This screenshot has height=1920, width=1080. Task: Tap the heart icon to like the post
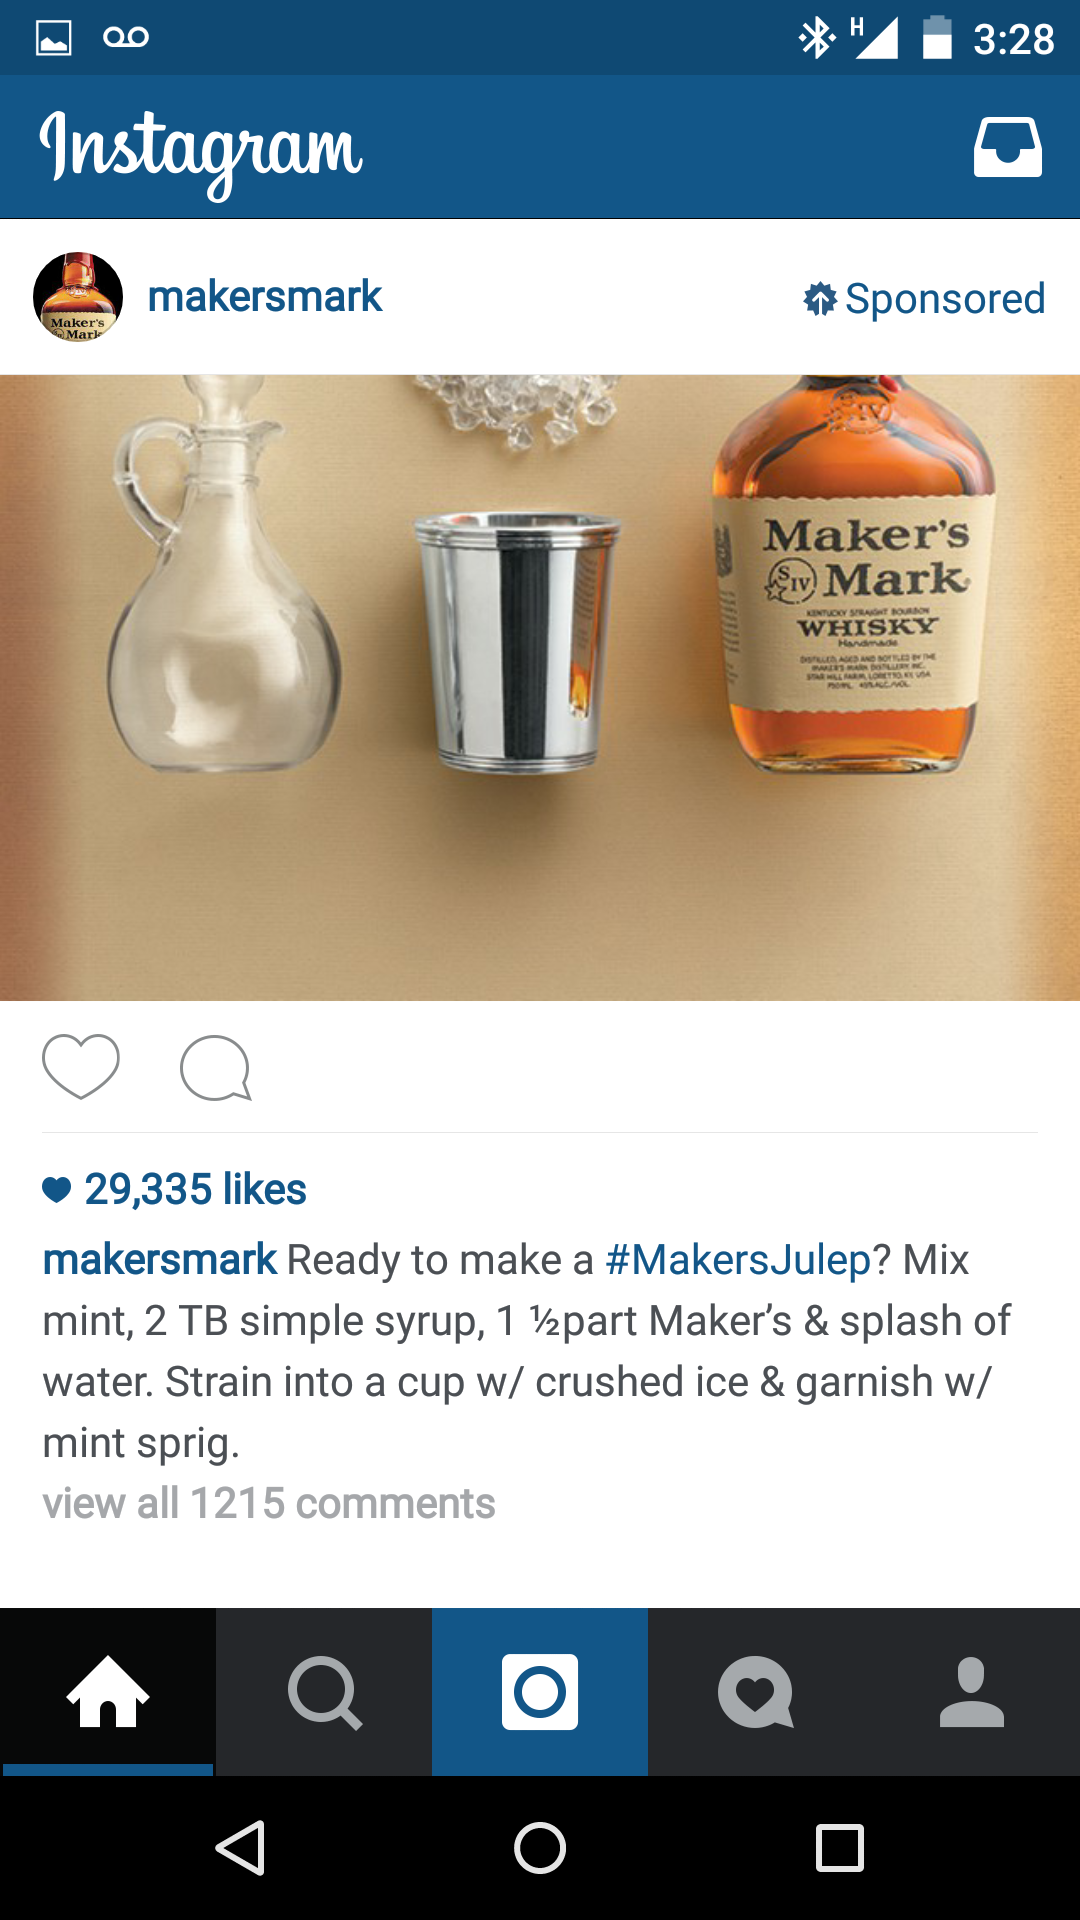(81, 1067)
